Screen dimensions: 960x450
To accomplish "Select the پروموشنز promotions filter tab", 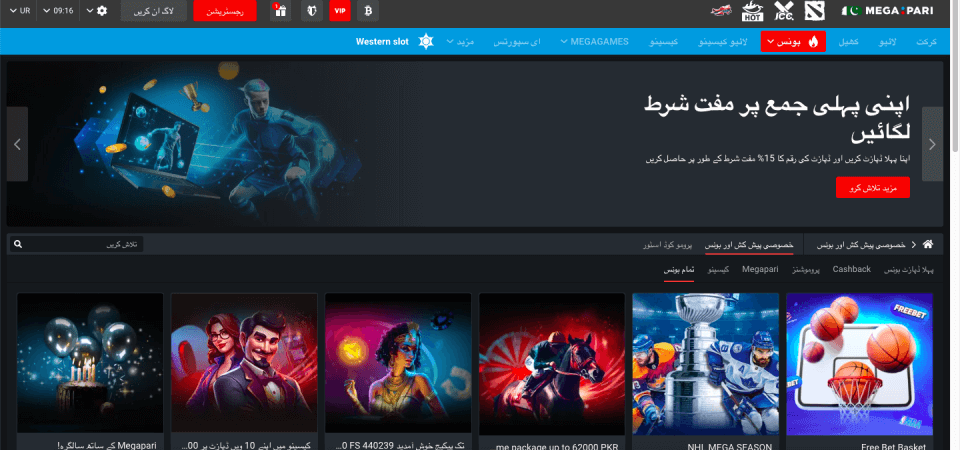I will click(x=806, y=269).
